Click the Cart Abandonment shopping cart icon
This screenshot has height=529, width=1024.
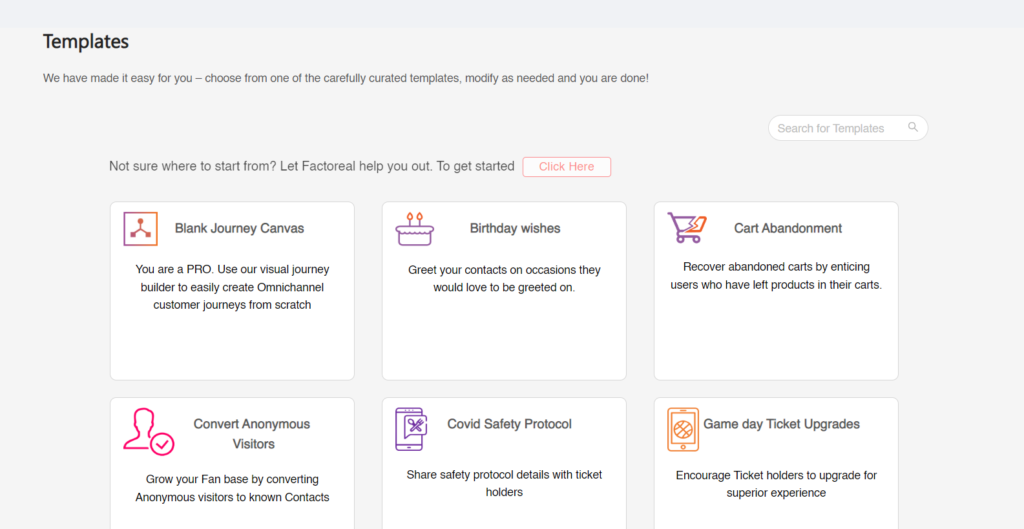(686, 228)
